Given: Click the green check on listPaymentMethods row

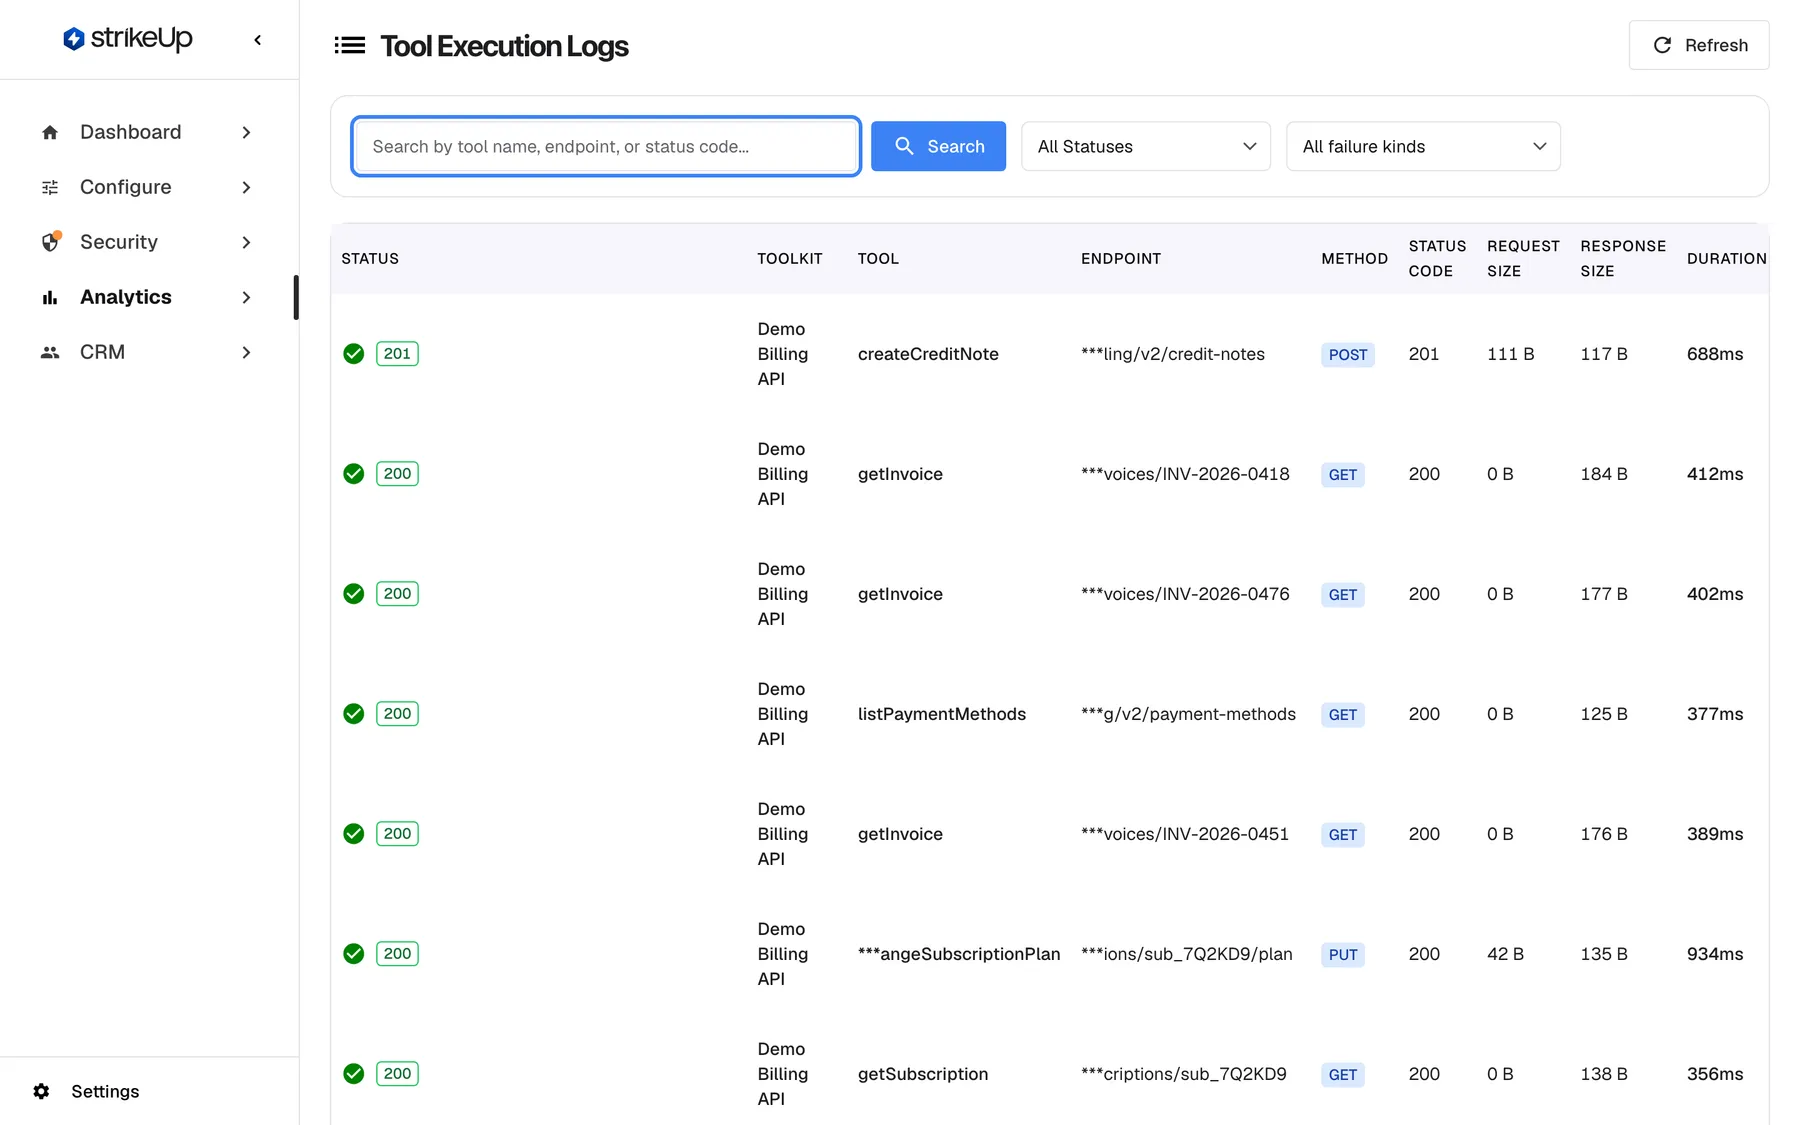Looking at the screenshot, I should (x=353, y=714).
